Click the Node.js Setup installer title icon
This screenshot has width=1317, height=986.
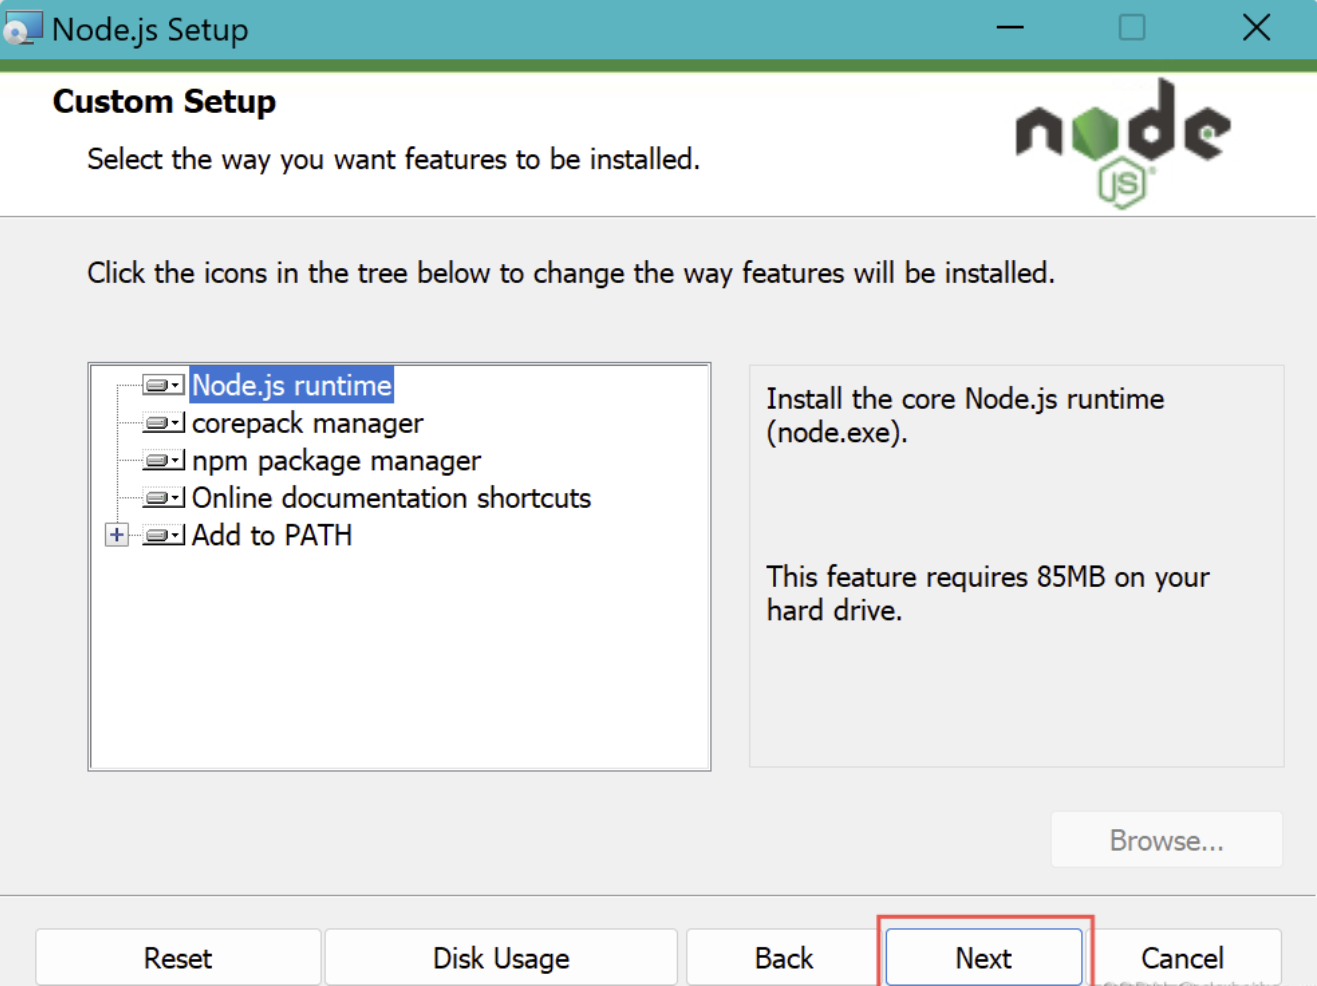click(22, 29)
